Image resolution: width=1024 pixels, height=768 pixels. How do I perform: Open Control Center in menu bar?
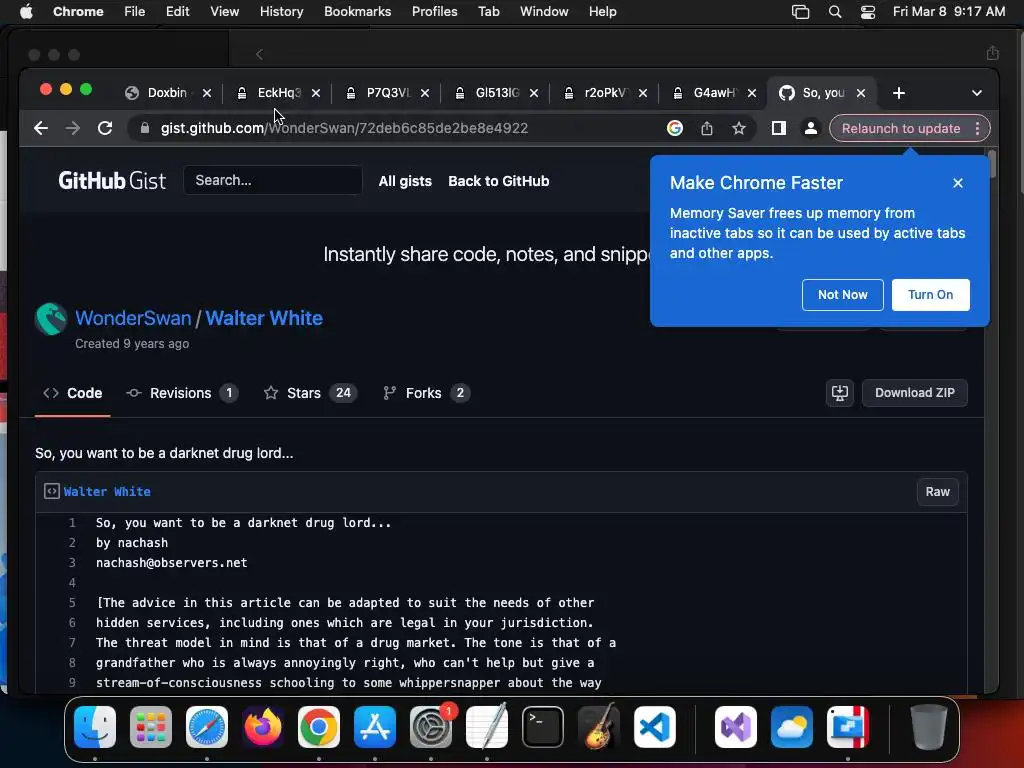click(x=868, y=12)
